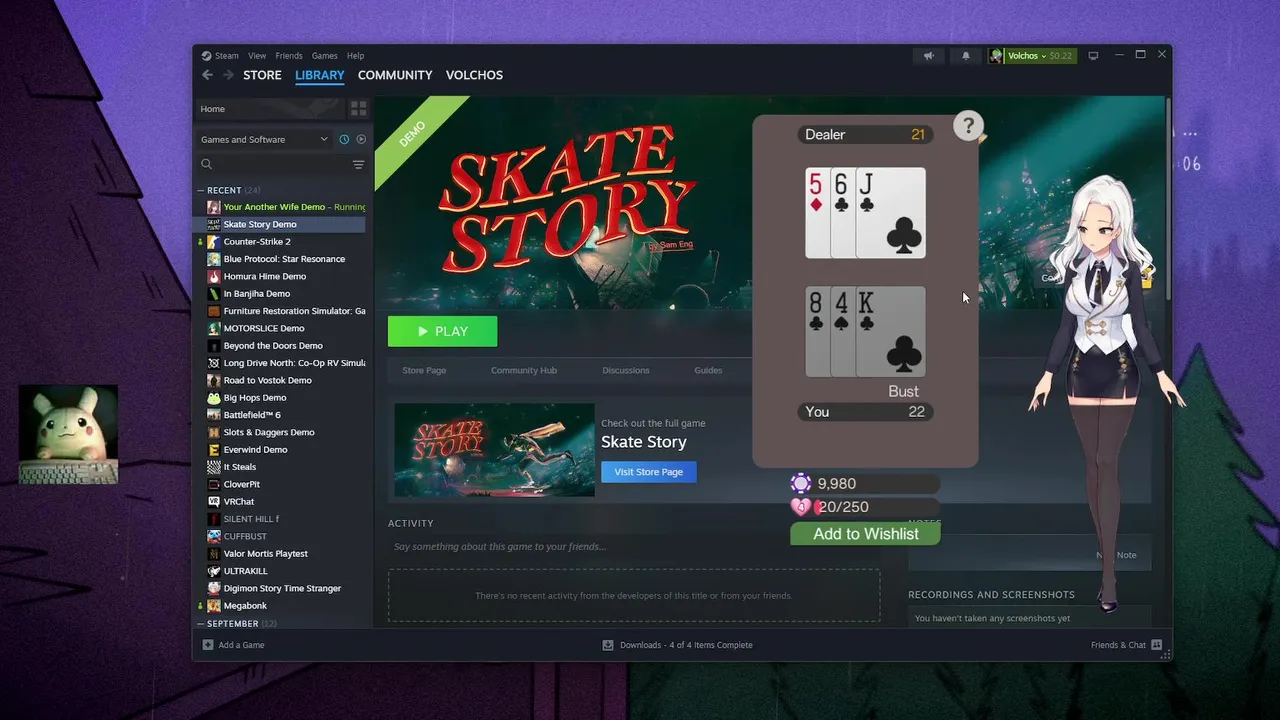Open the Friends menu
Image resolution: width=1280 pixels, height=720 pixels.
pyautogui.click(x=289, y=56)
